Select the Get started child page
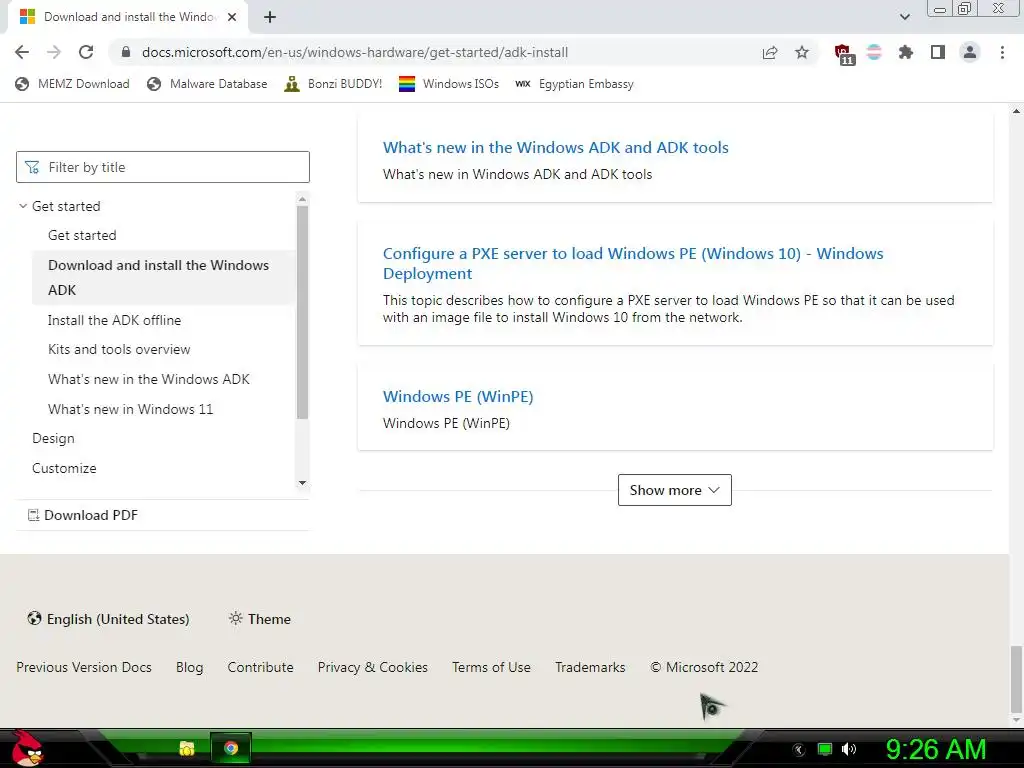 coord(82,235)
